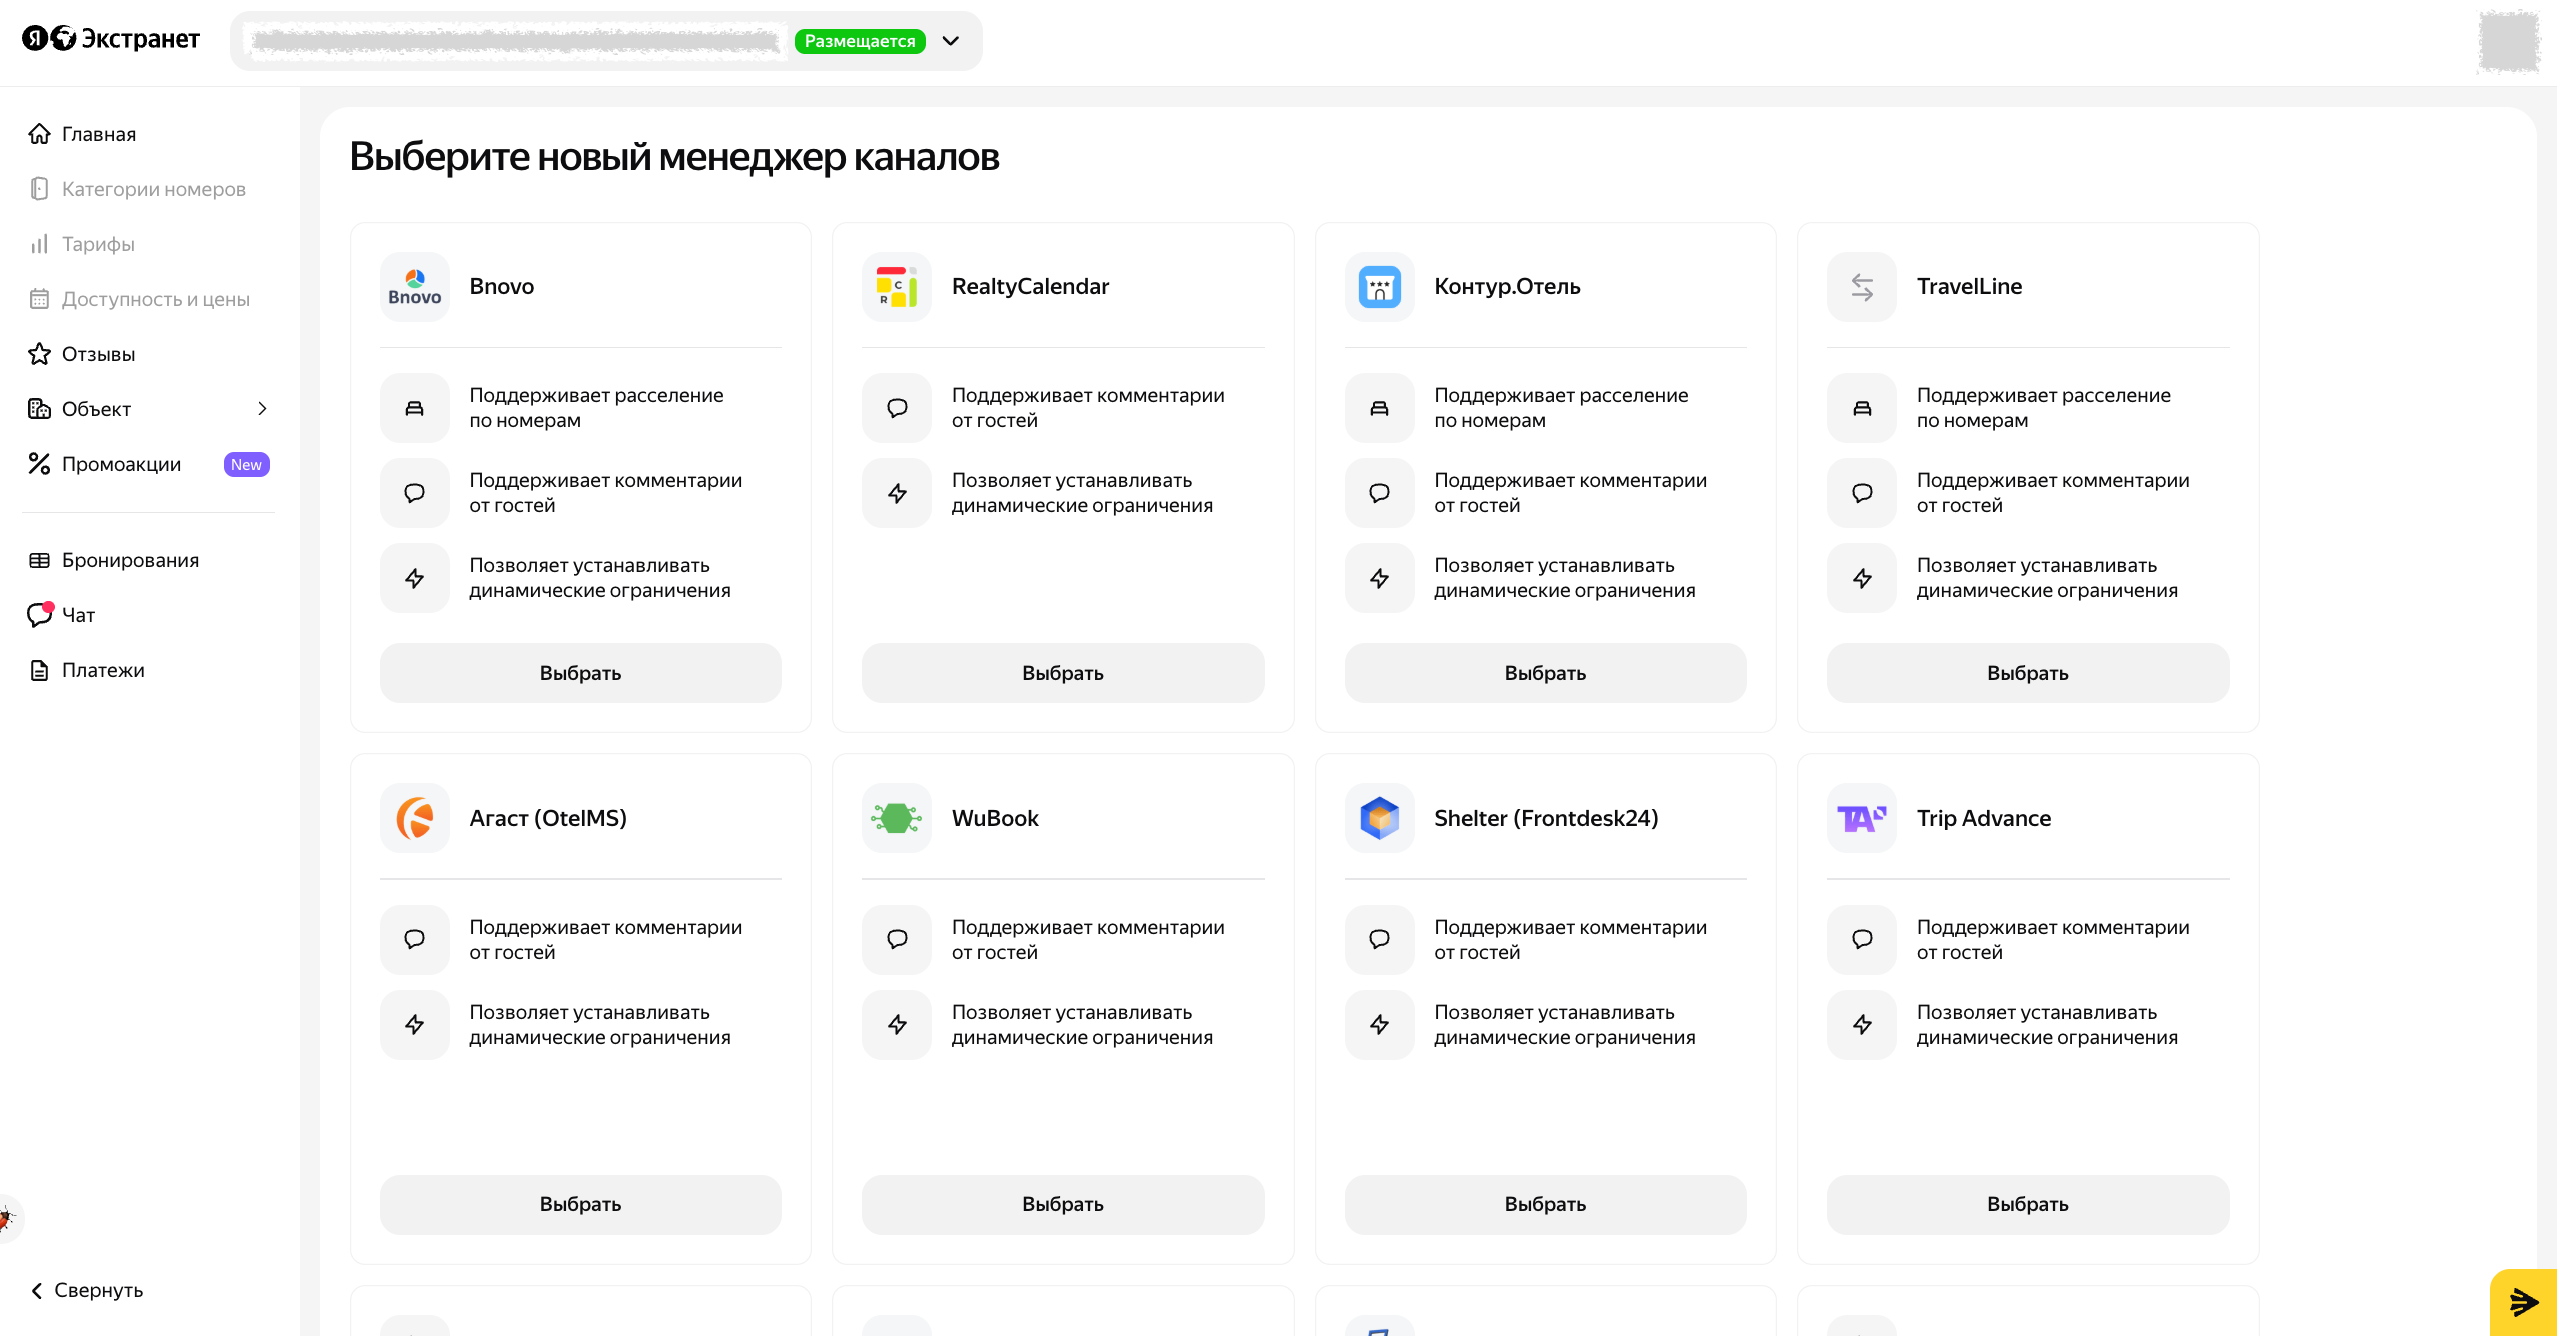Collapse sidebar with Свернуть
This screenshot has height=1336, width=2557.
[87, 1290]
